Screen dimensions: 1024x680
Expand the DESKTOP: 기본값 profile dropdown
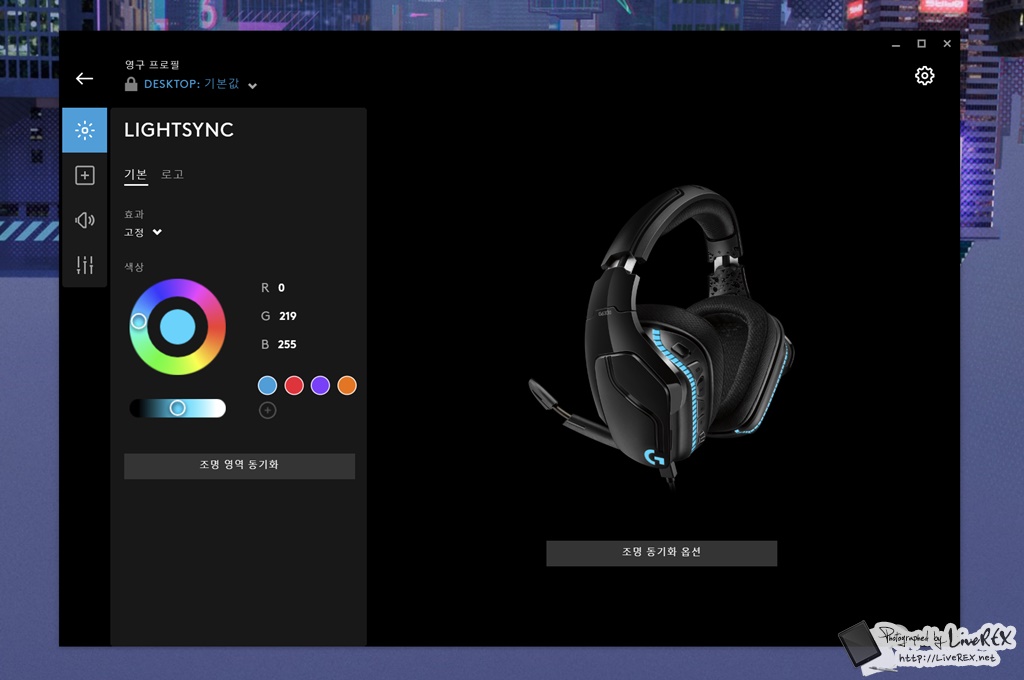pyautogui.click(x=253, y=86)
